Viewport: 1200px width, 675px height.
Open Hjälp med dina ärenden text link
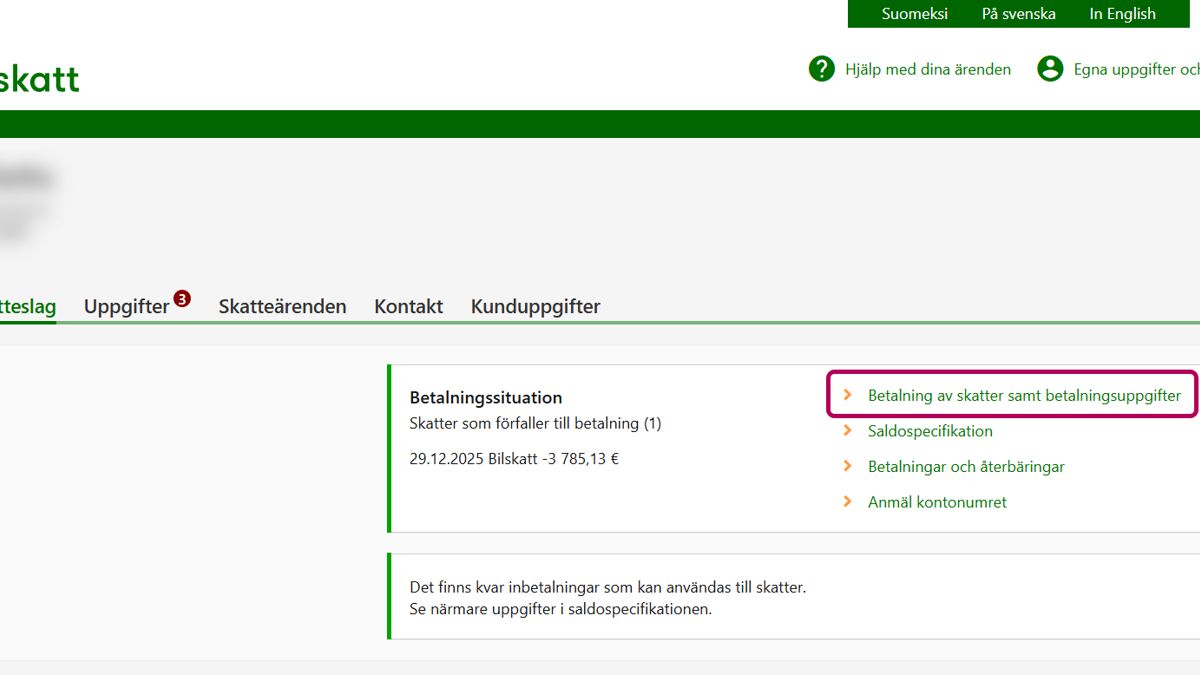pyautogui.click(x=927, y=69)
